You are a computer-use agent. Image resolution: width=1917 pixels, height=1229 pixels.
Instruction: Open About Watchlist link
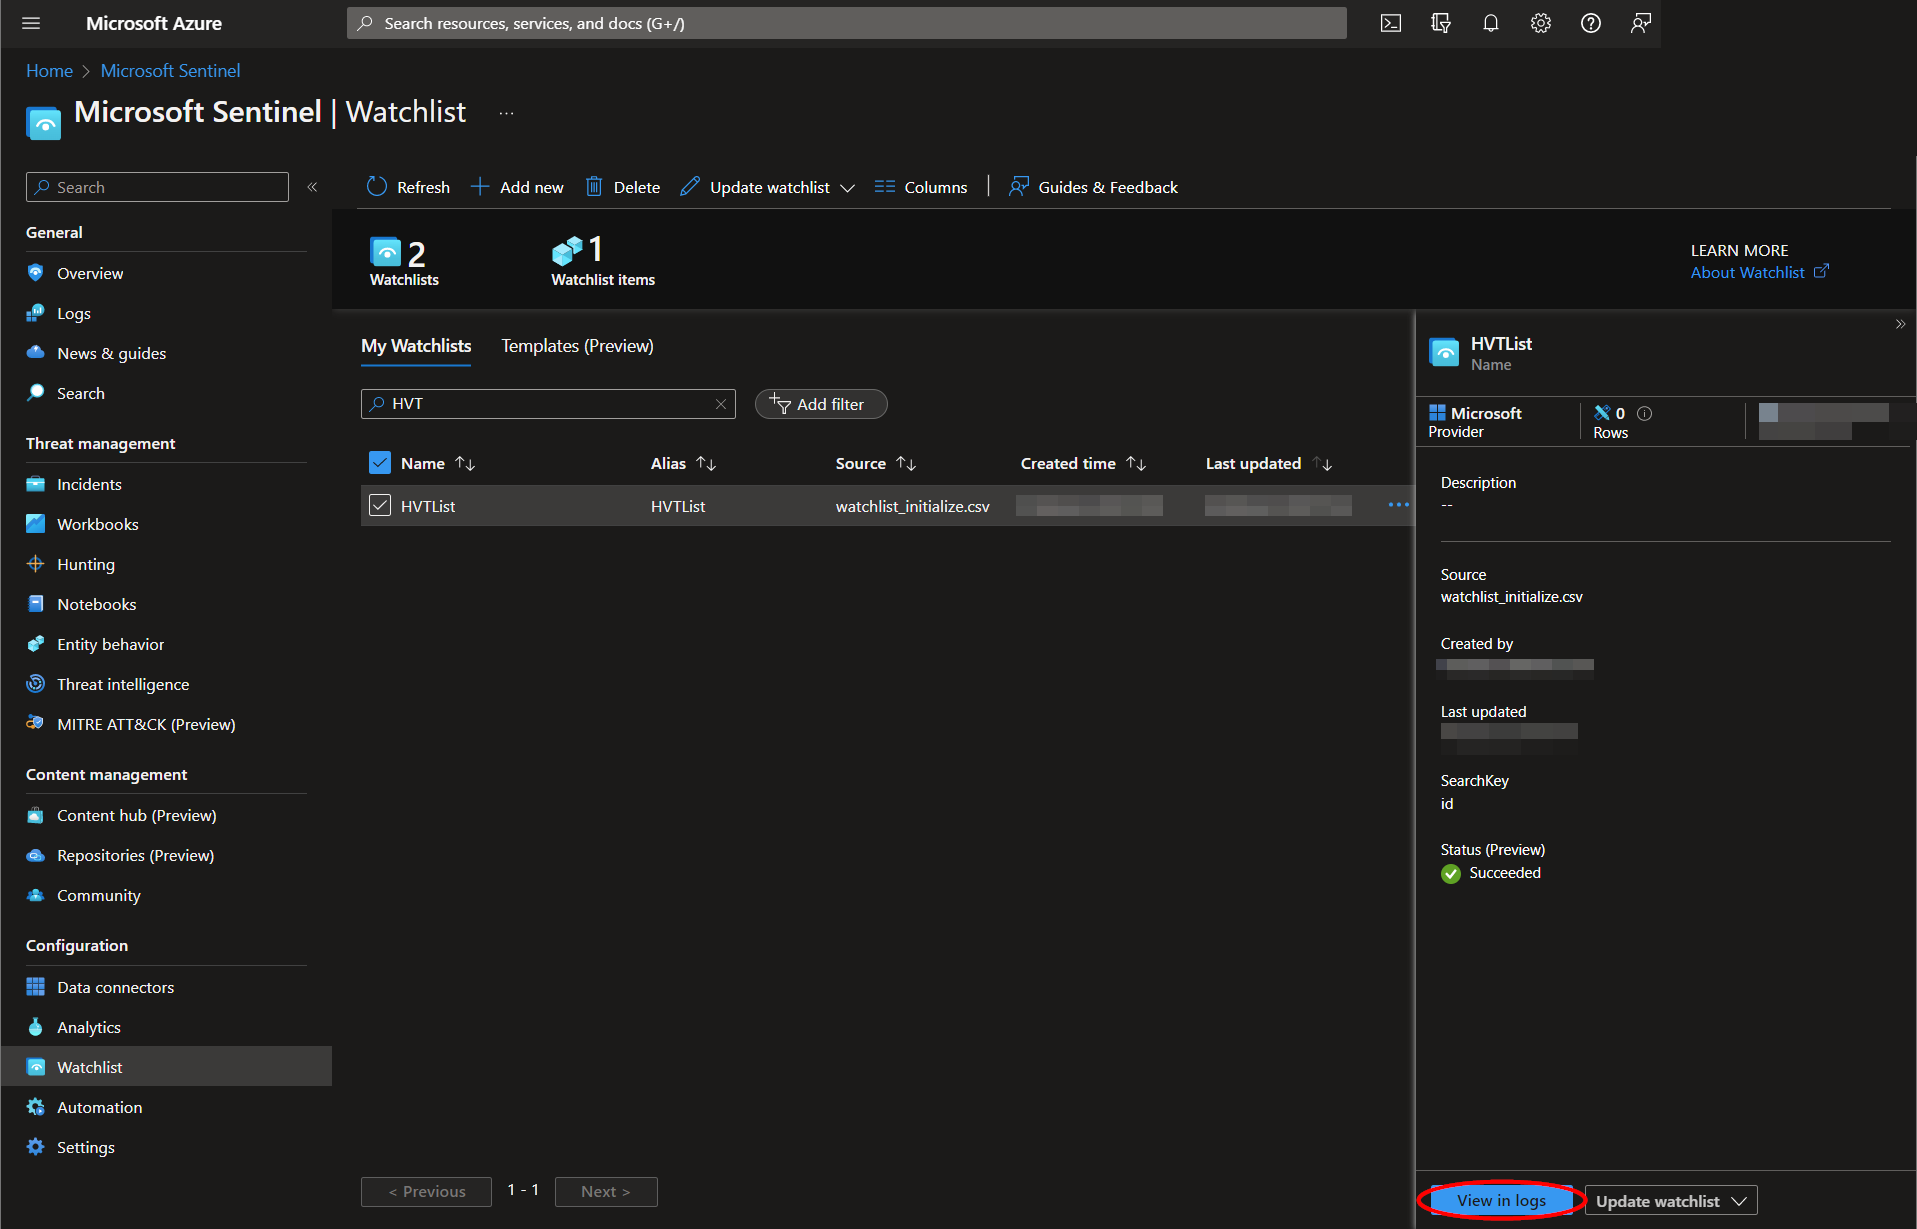1759,272
